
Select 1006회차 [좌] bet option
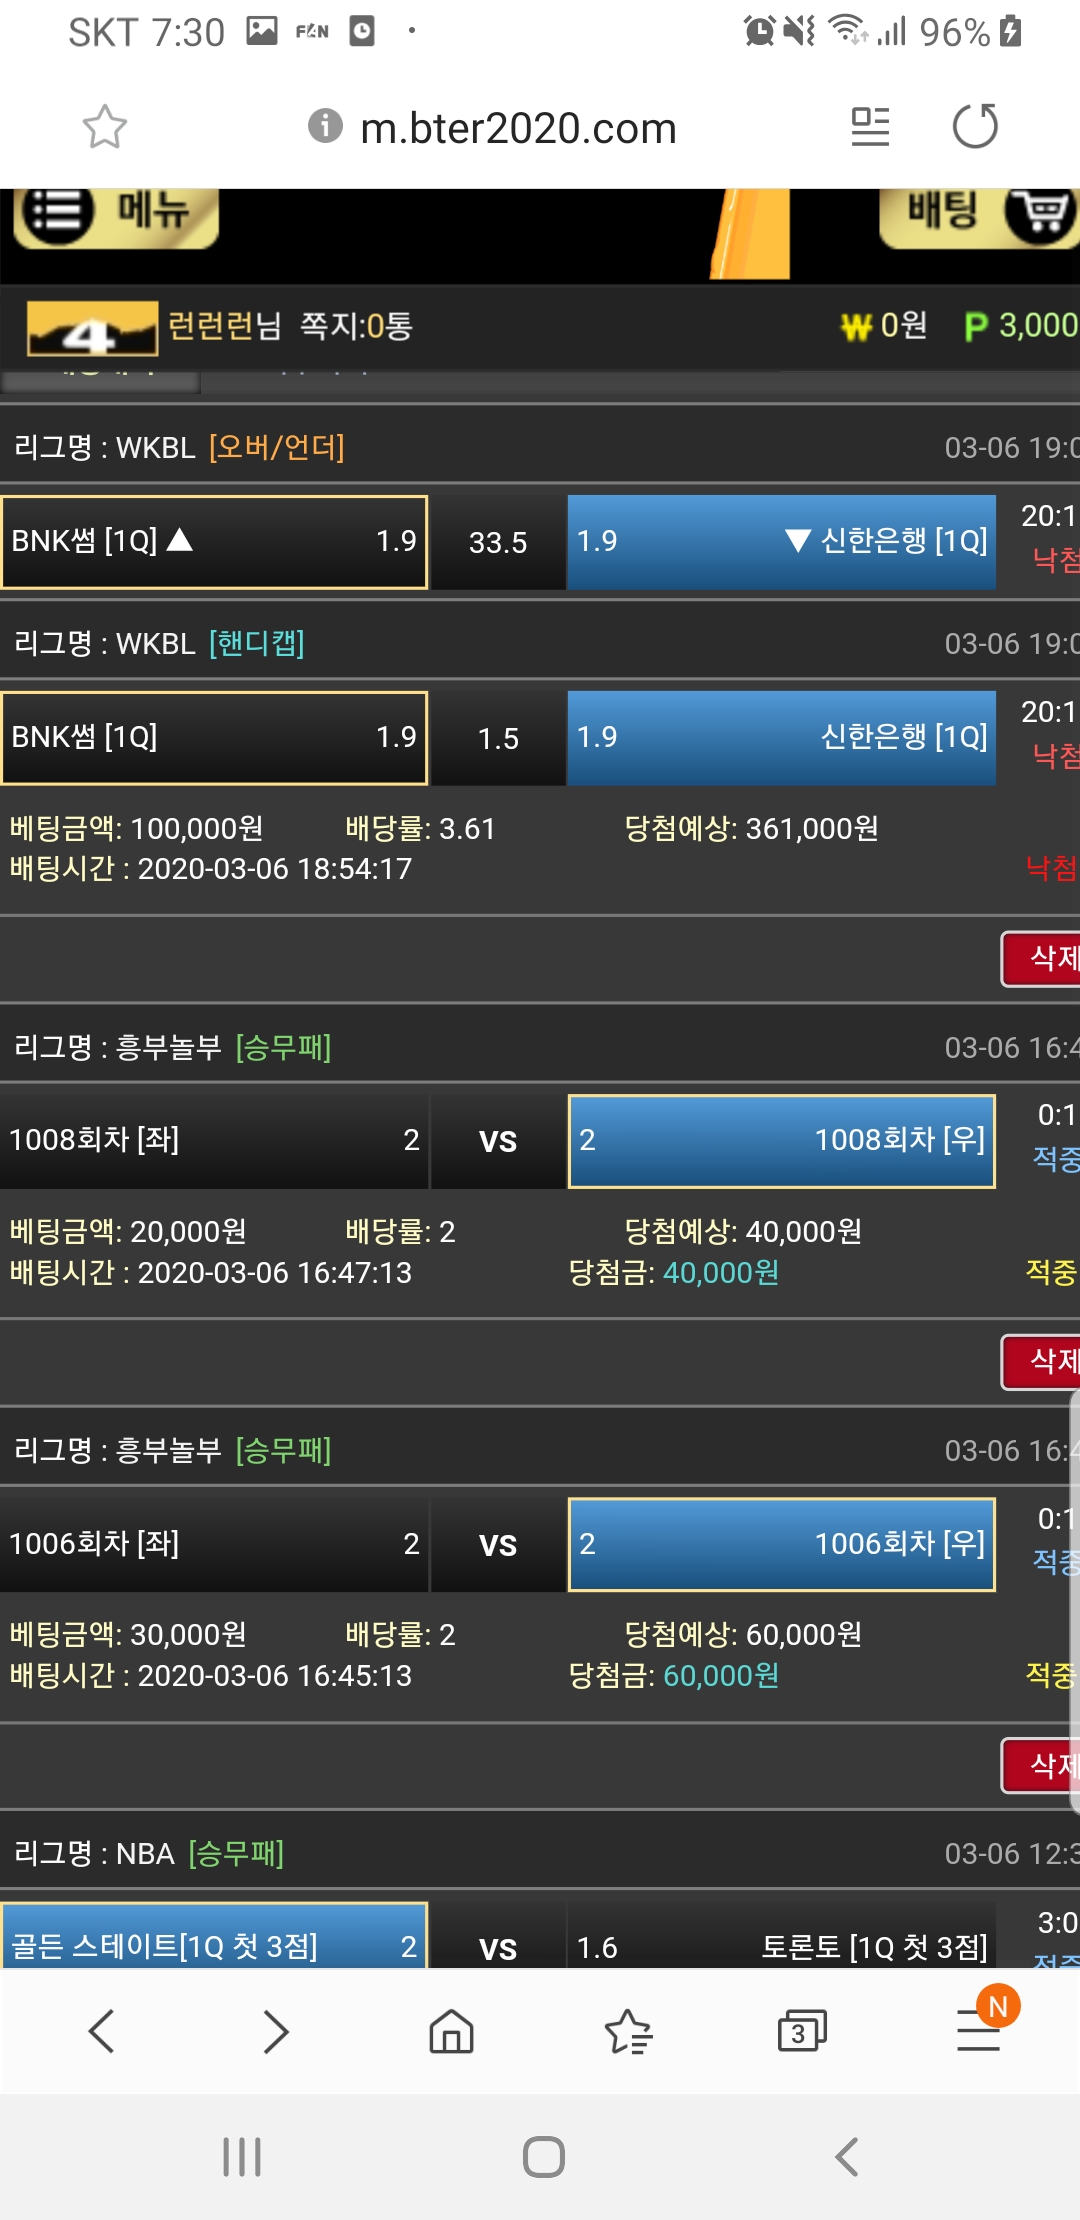pos(214,1544)
